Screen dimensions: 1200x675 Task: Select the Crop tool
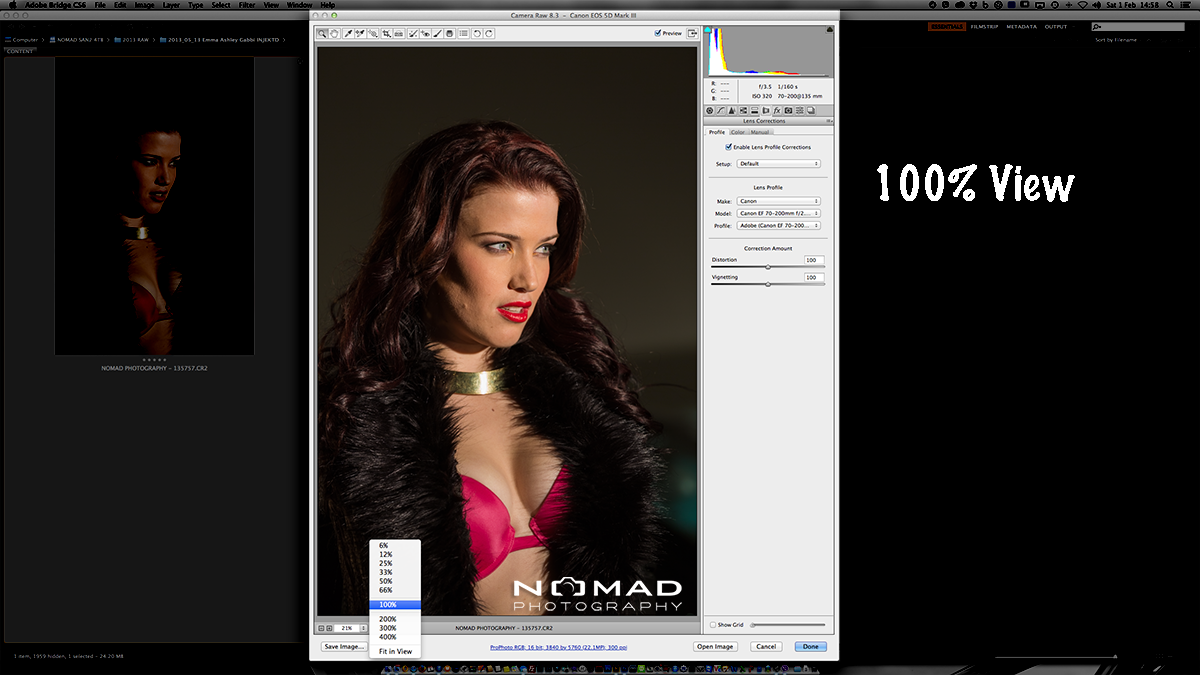386,33
